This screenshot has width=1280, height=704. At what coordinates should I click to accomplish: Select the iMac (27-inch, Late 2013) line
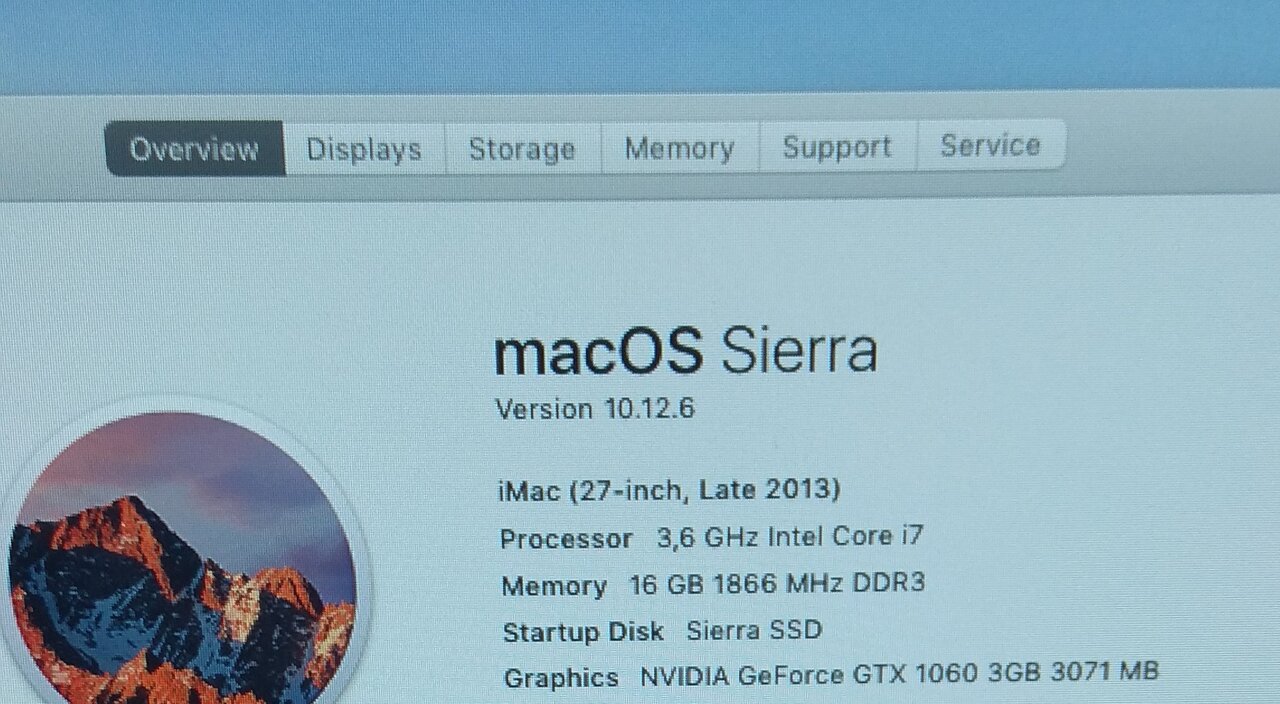(x=669, y=490)
